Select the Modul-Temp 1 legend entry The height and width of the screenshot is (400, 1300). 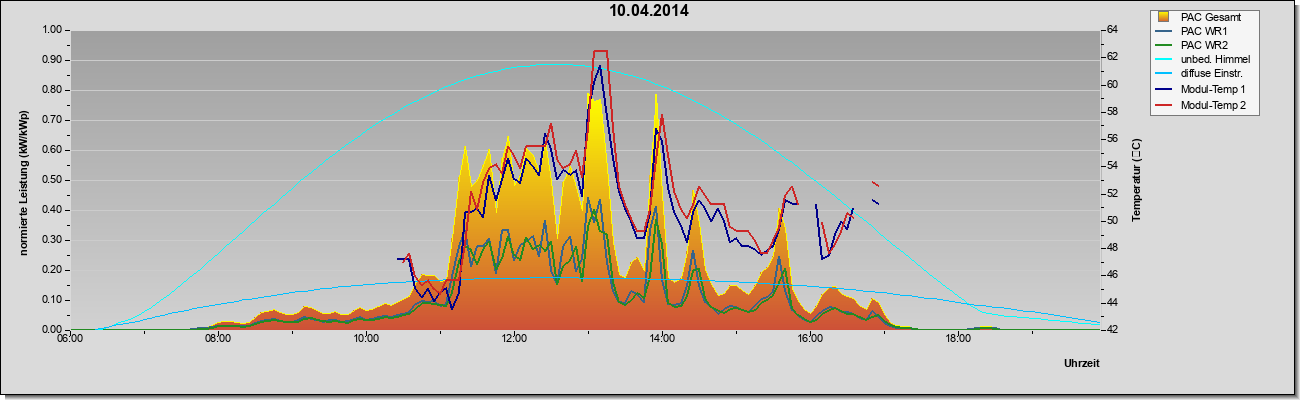(1205, 90)
